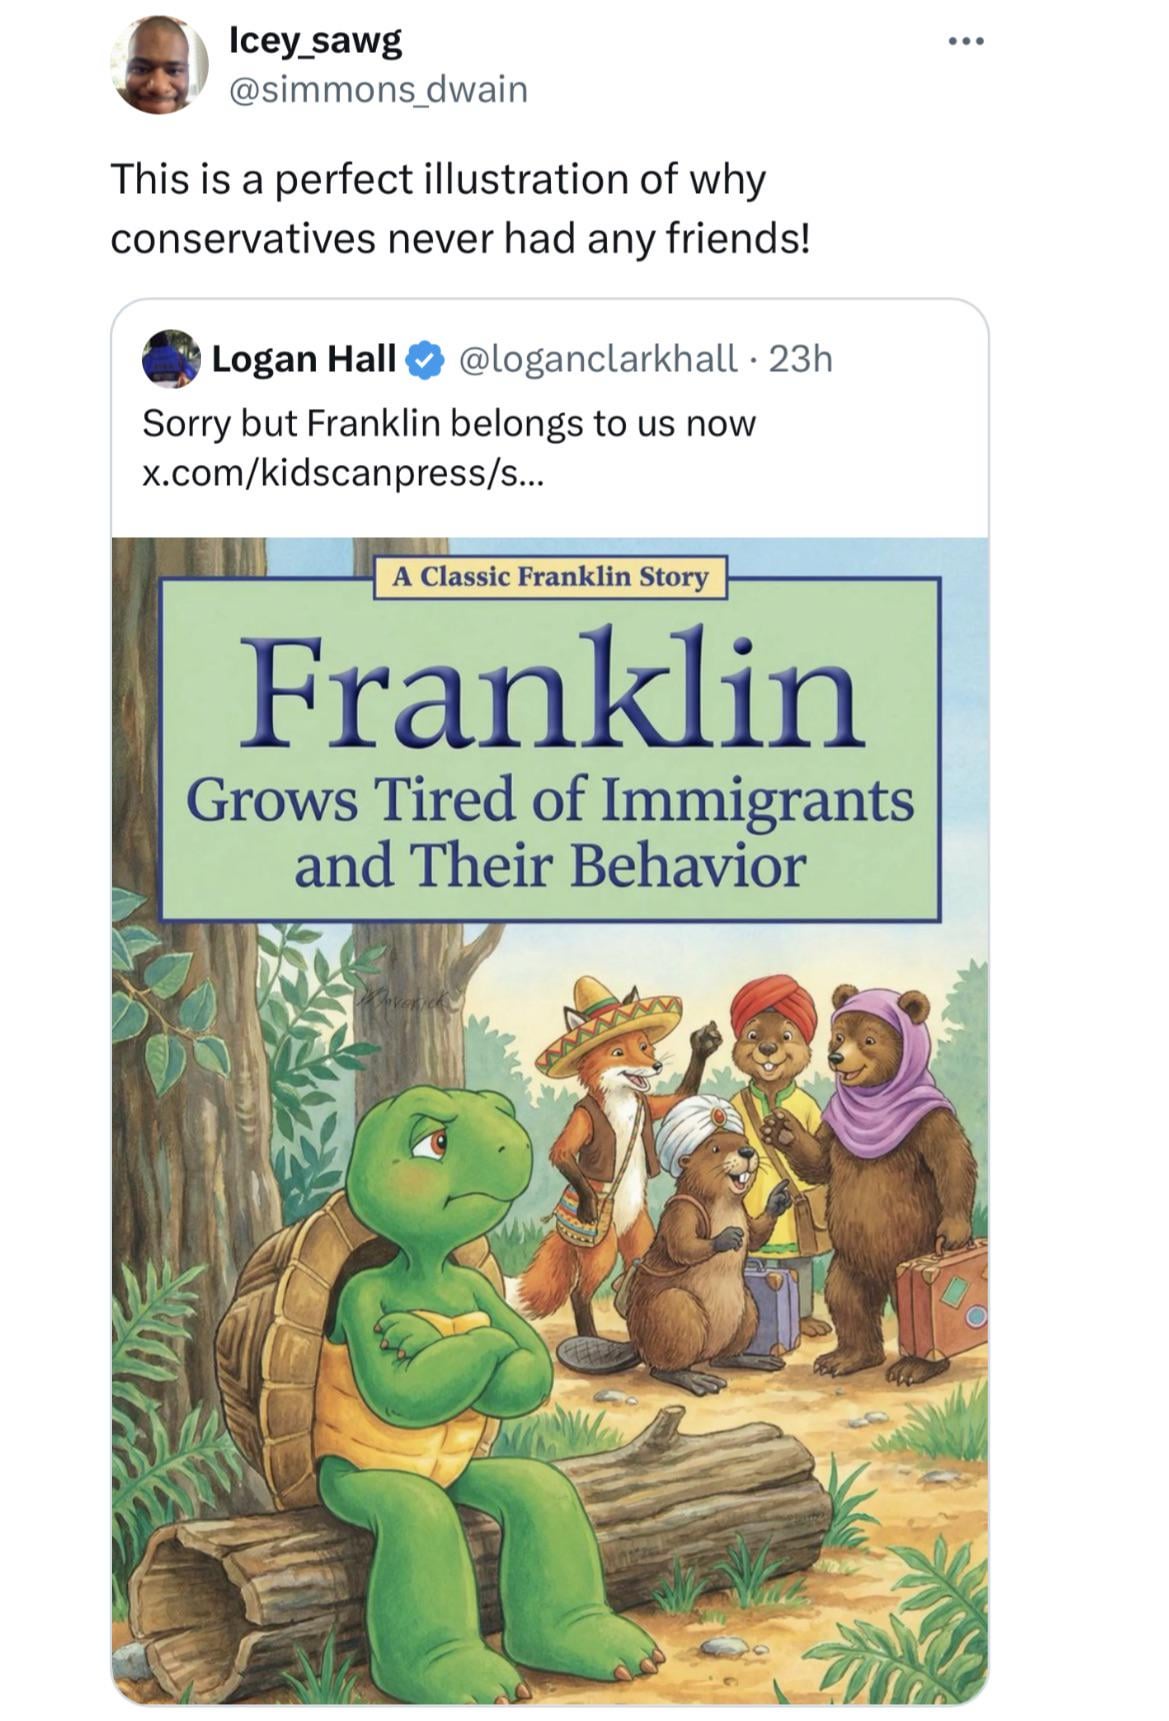Open the three-dot more options menu
The image size is (1169, 1721).
coord(966,42)
